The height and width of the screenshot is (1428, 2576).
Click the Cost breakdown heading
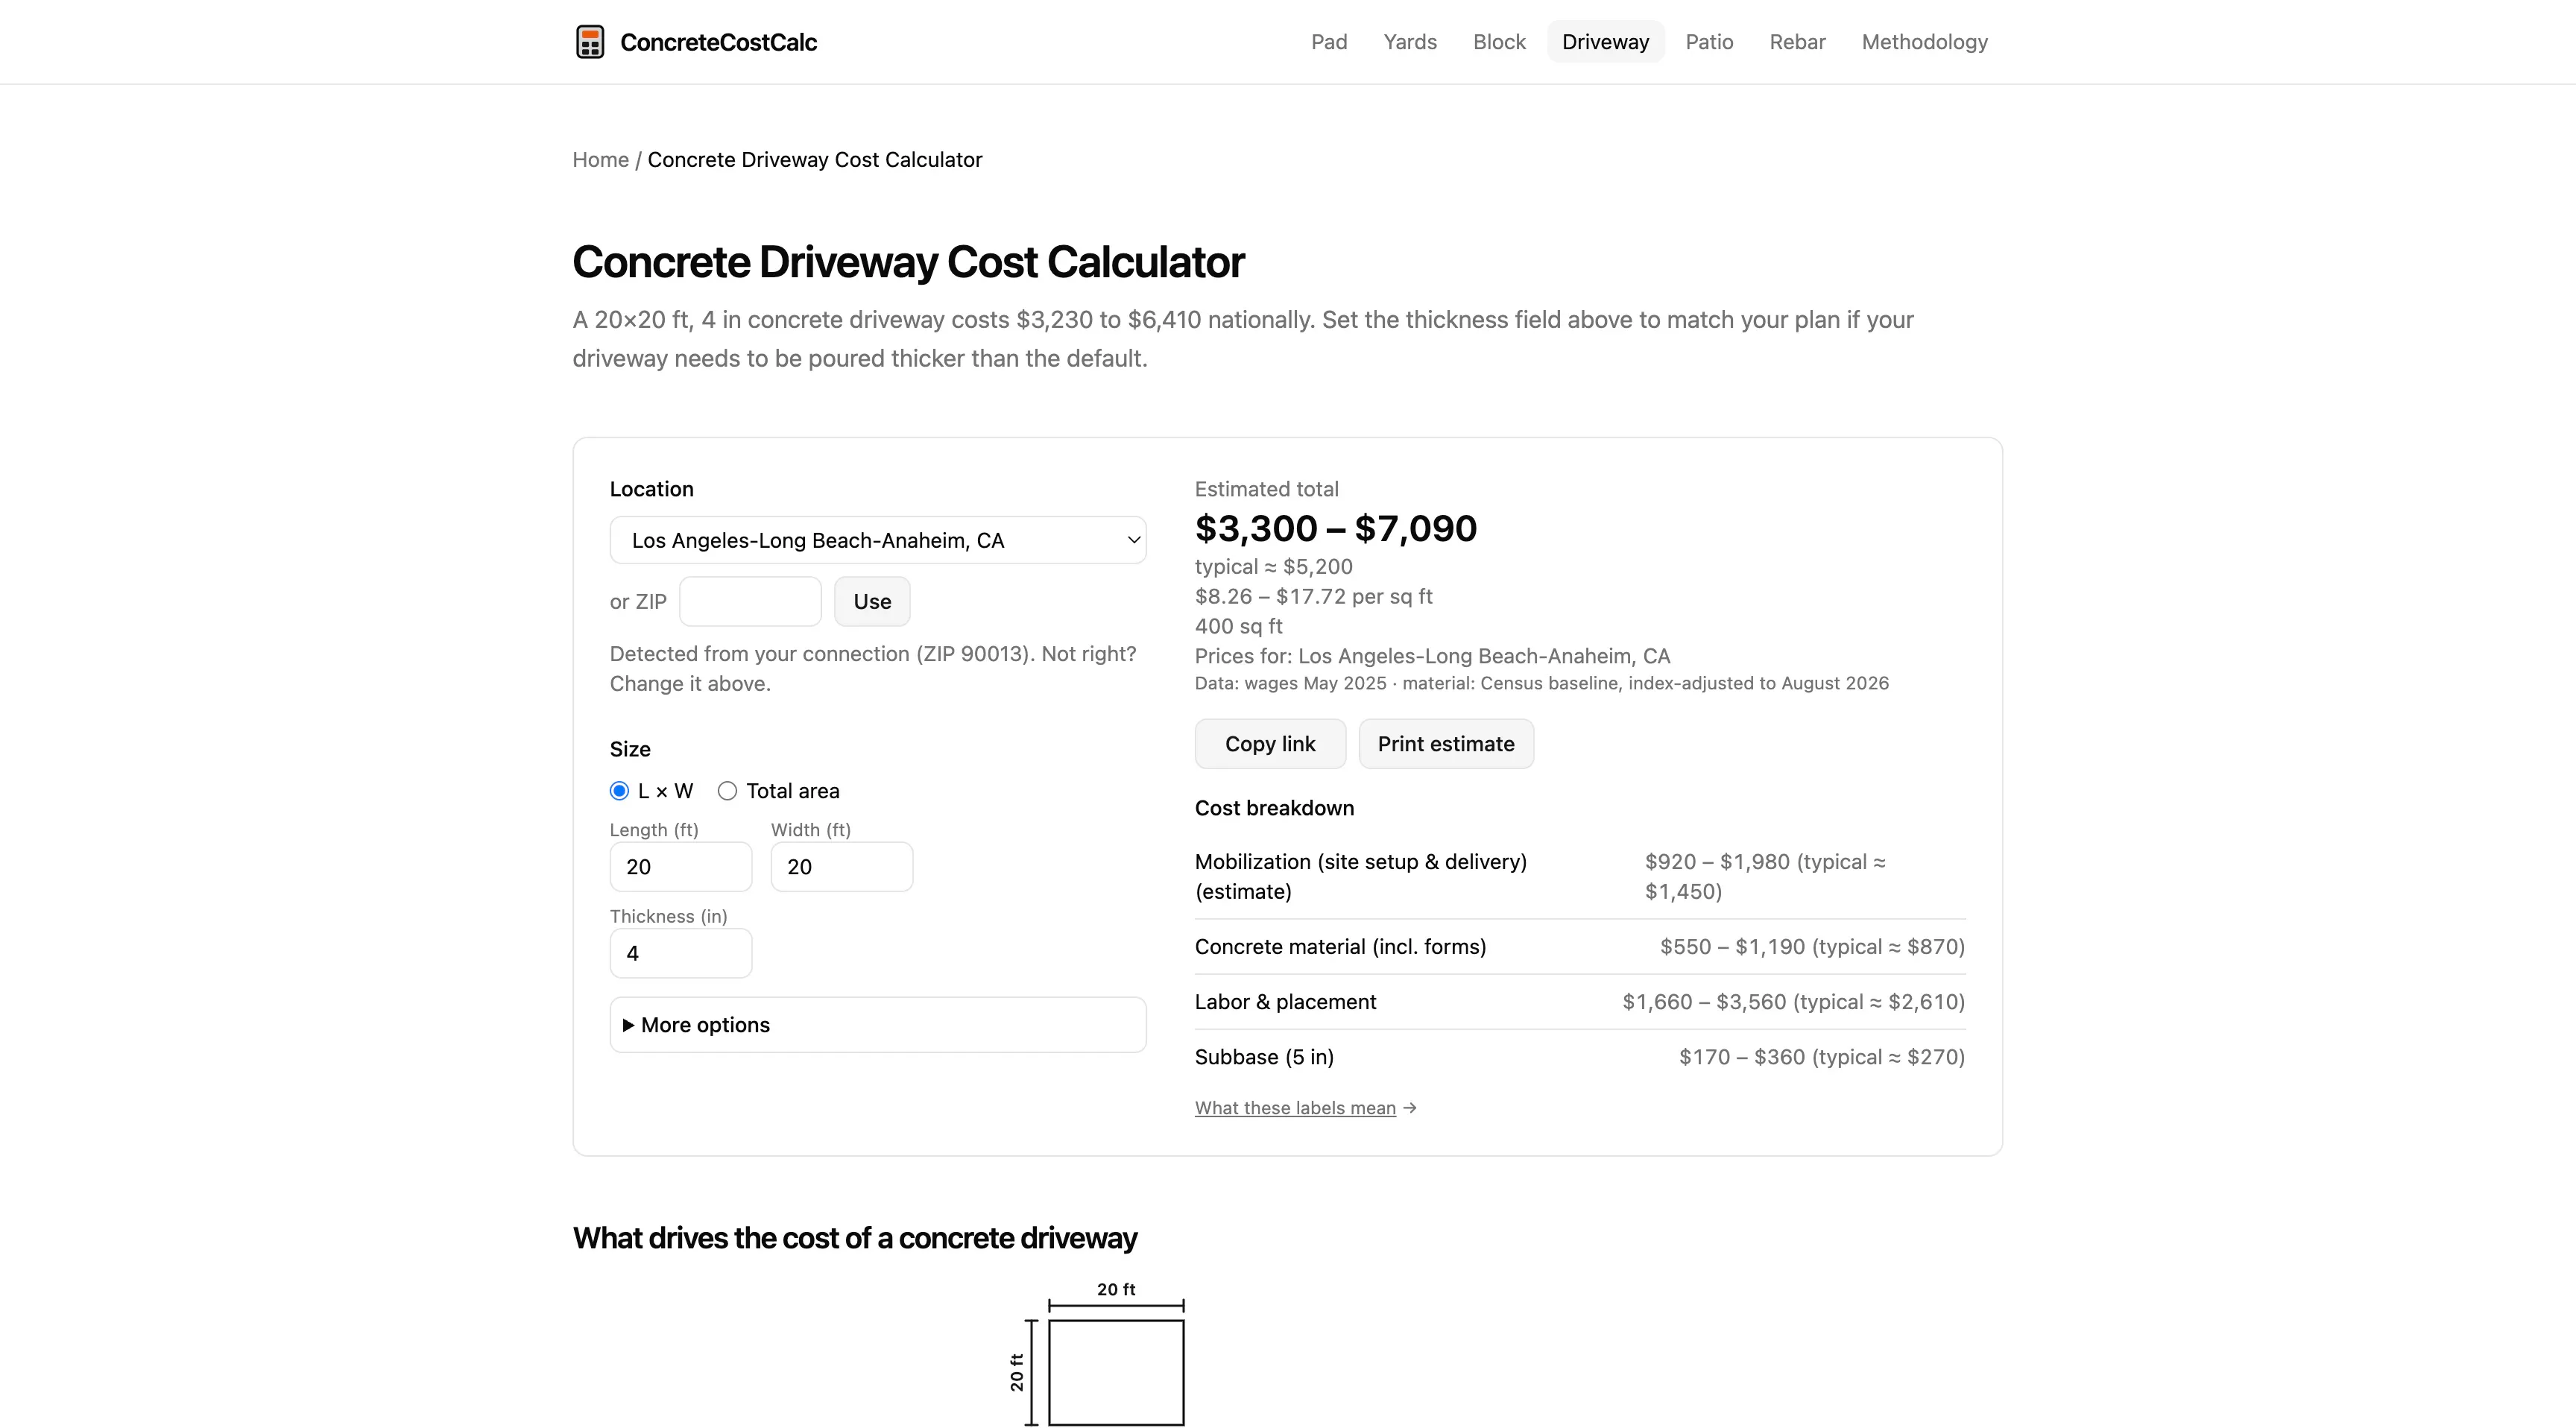tap(1274, 808)
